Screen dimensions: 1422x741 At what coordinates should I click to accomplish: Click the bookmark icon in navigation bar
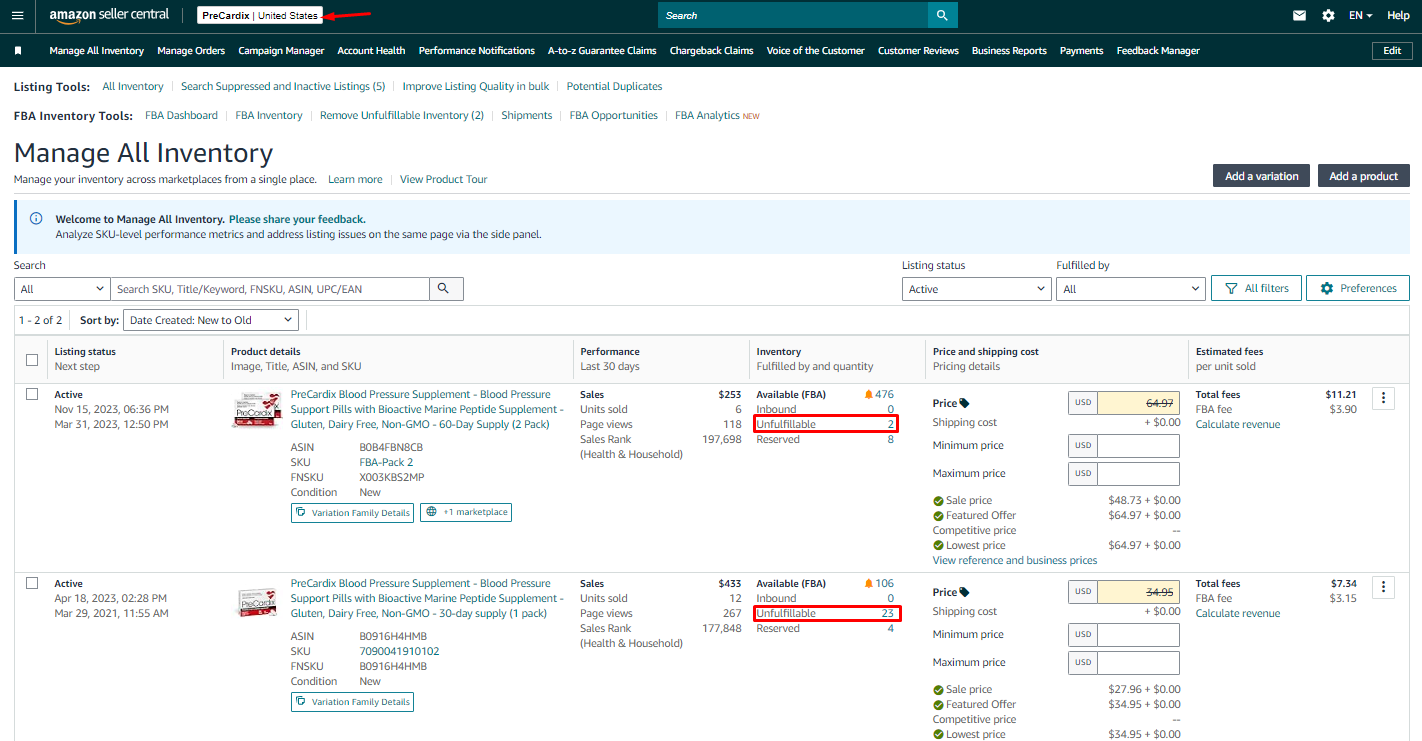click(18, 51)
